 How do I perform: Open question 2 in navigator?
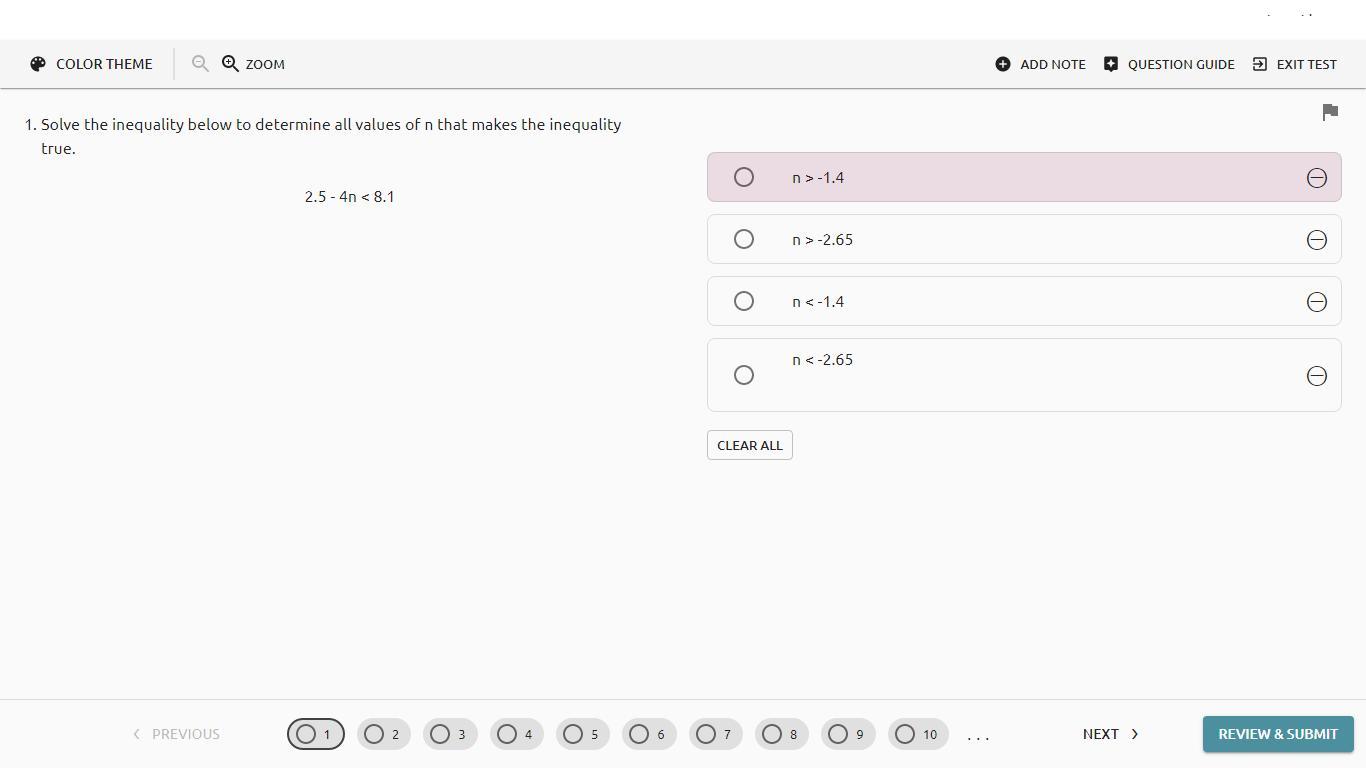383,734
